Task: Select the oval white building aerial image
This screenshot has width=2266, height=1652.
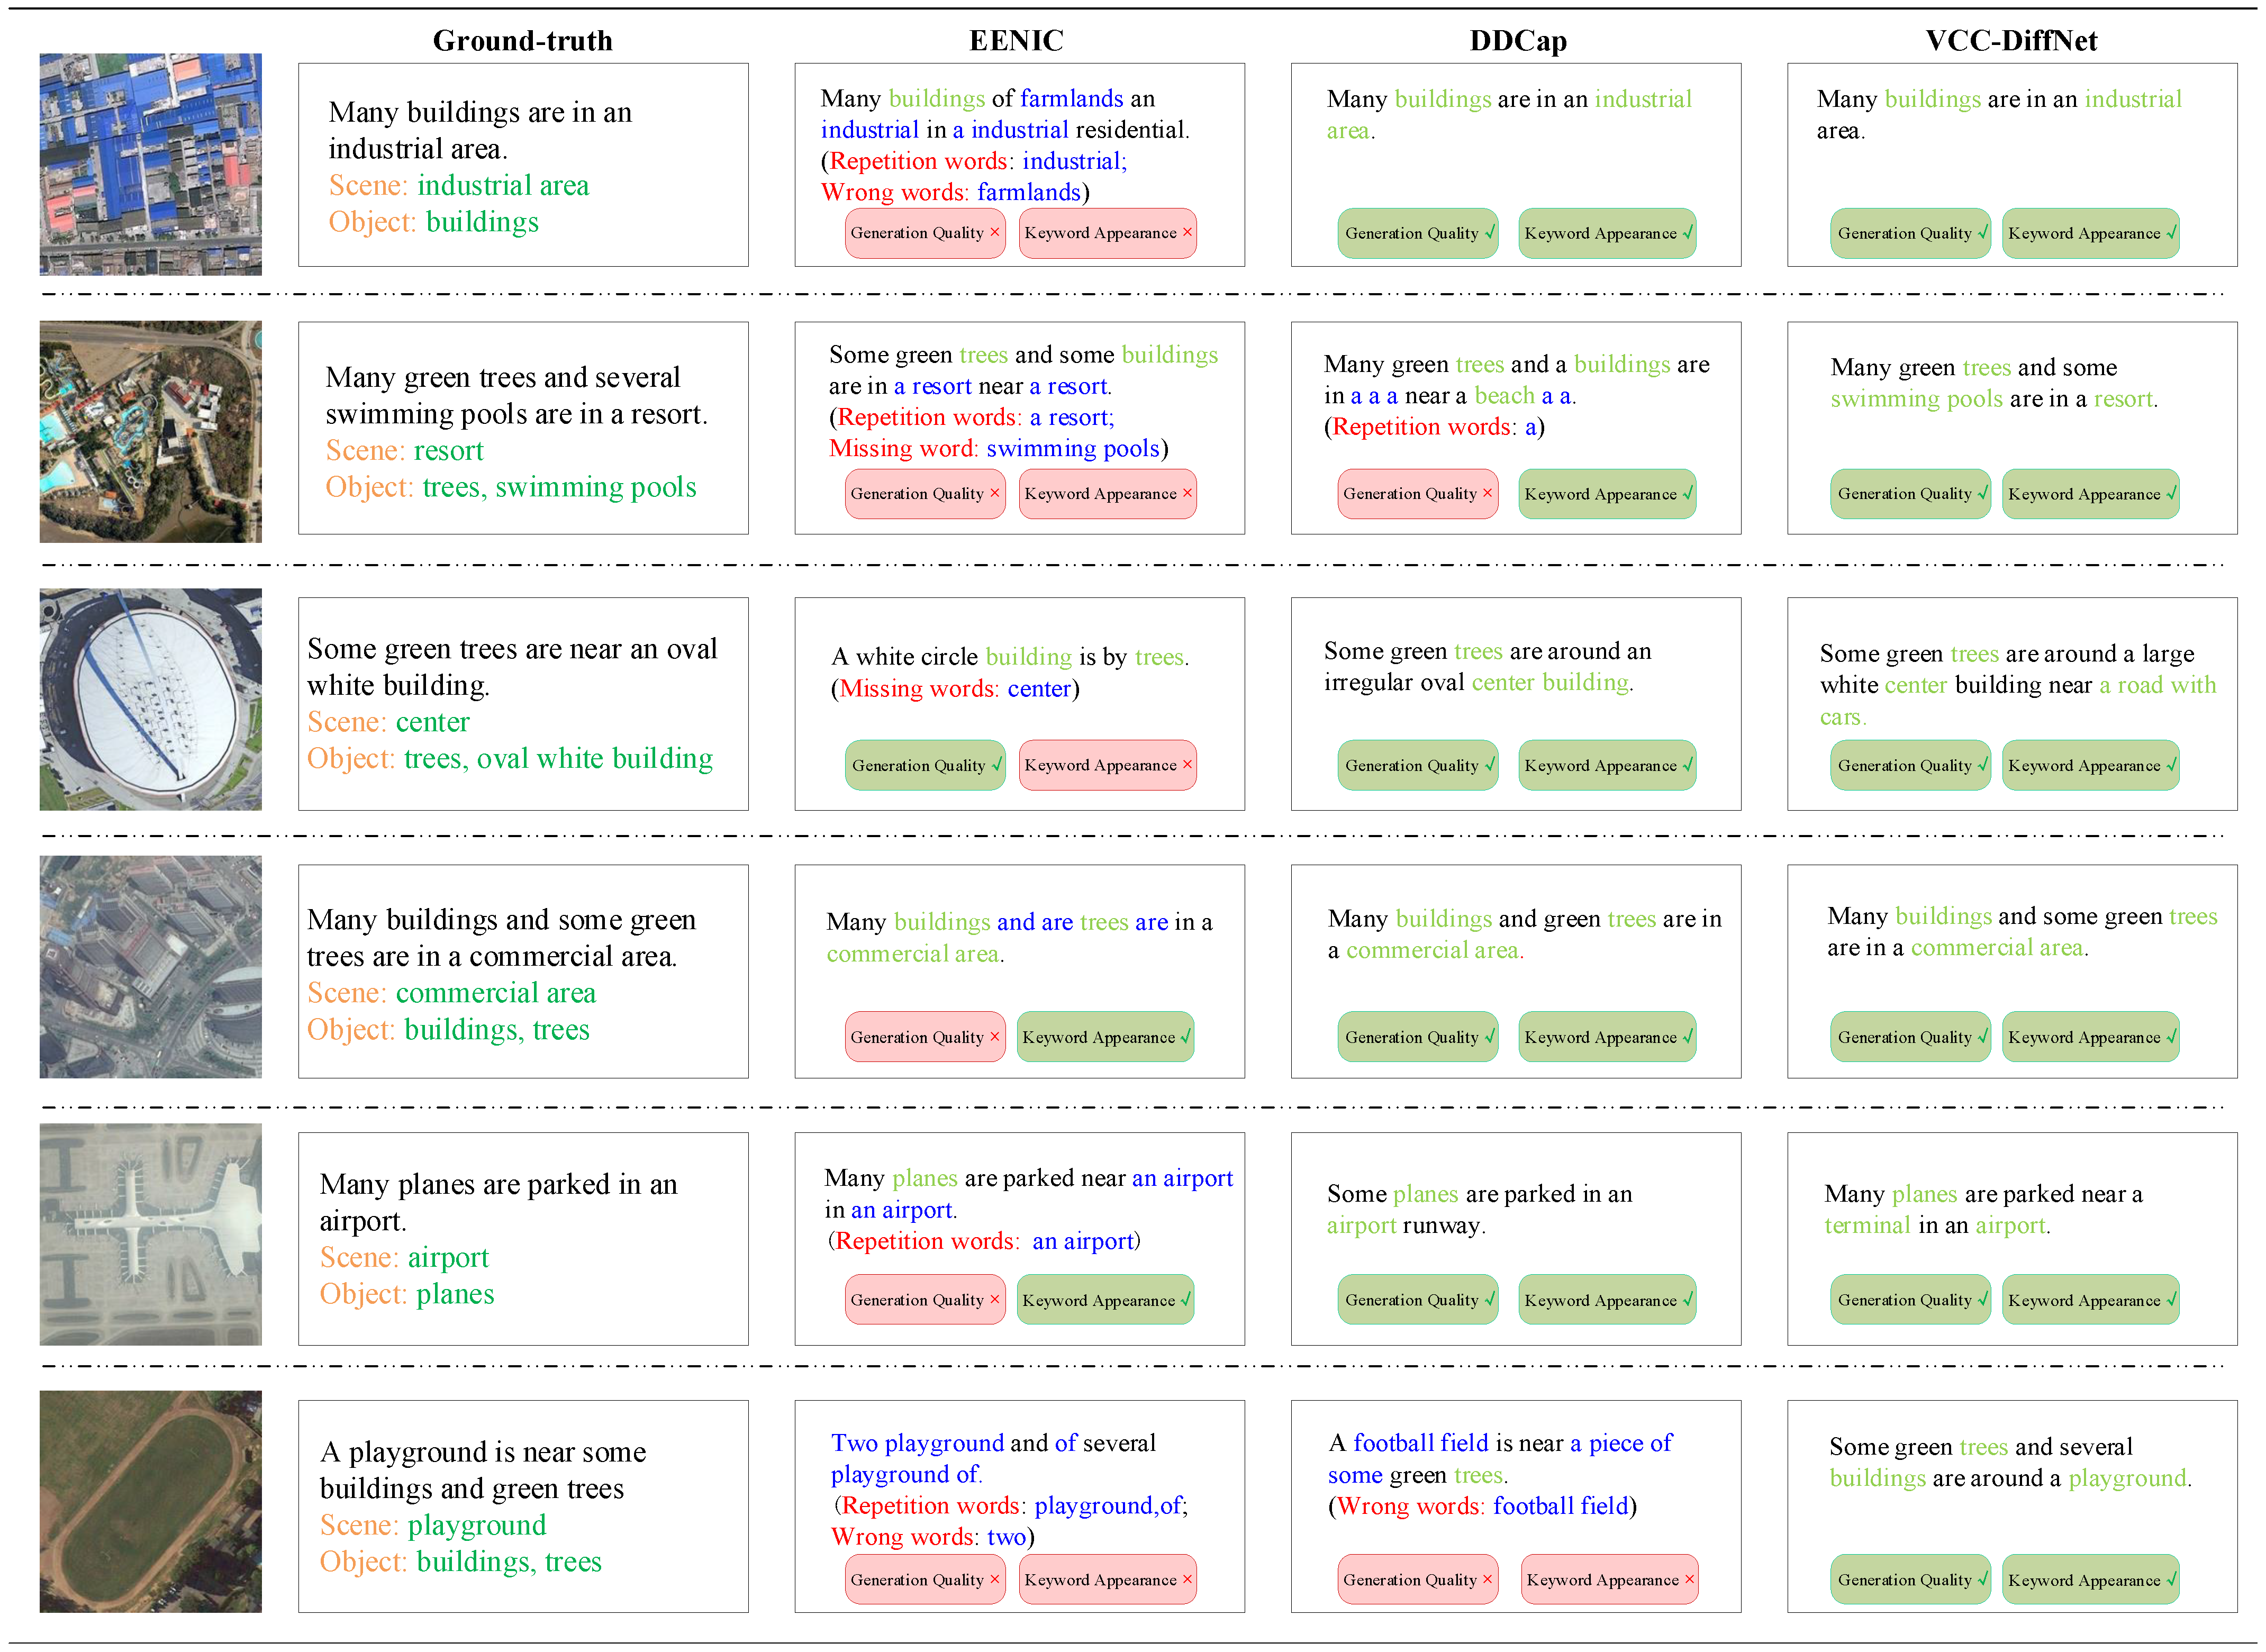Action: (x=150, y=699)
